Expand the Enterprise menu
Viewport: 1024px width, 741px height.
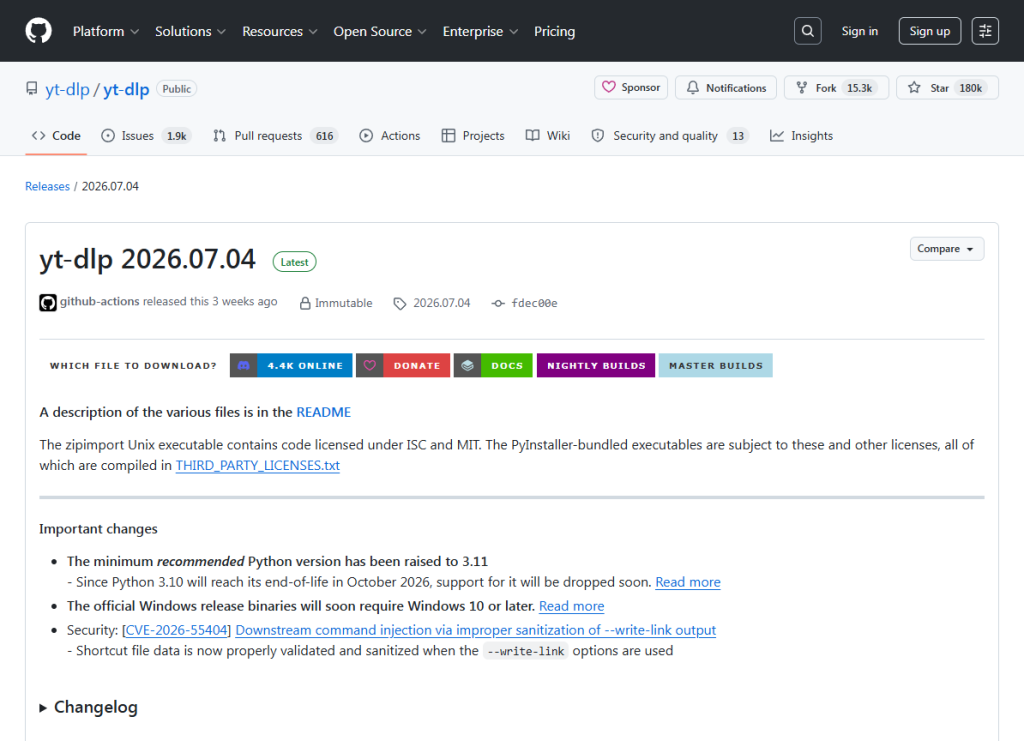coord(480,31)
